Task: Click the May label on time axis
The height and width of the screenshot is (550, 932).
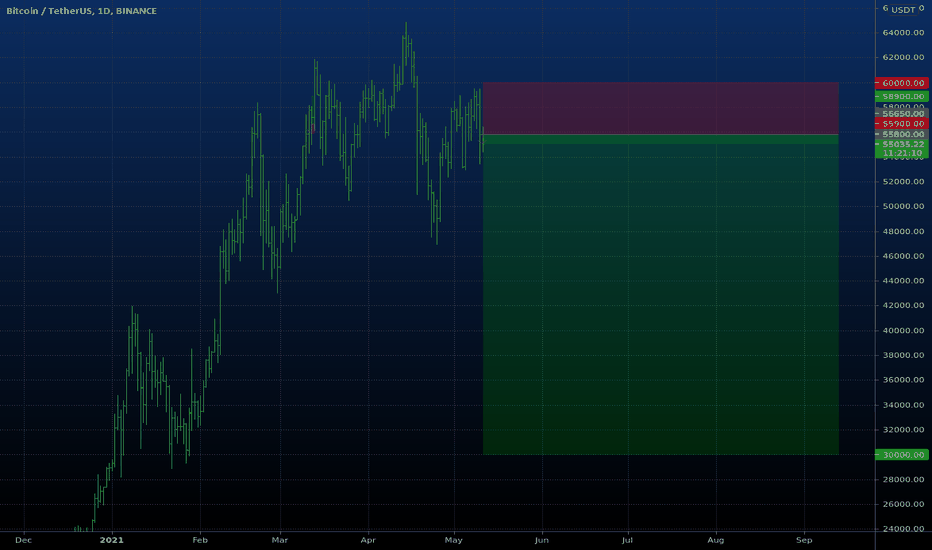Action: [454, 540]
